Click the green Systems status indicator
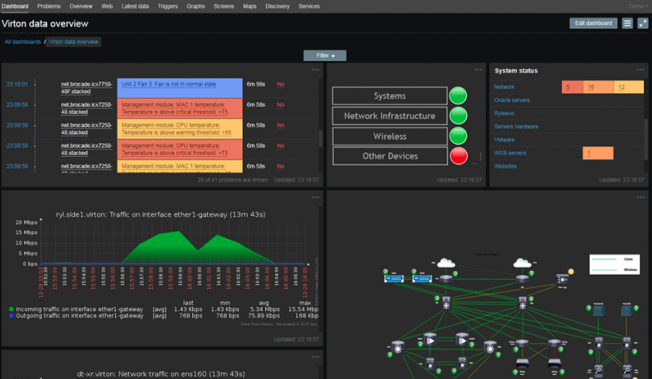The image size is (652, 379). point(458,95)
